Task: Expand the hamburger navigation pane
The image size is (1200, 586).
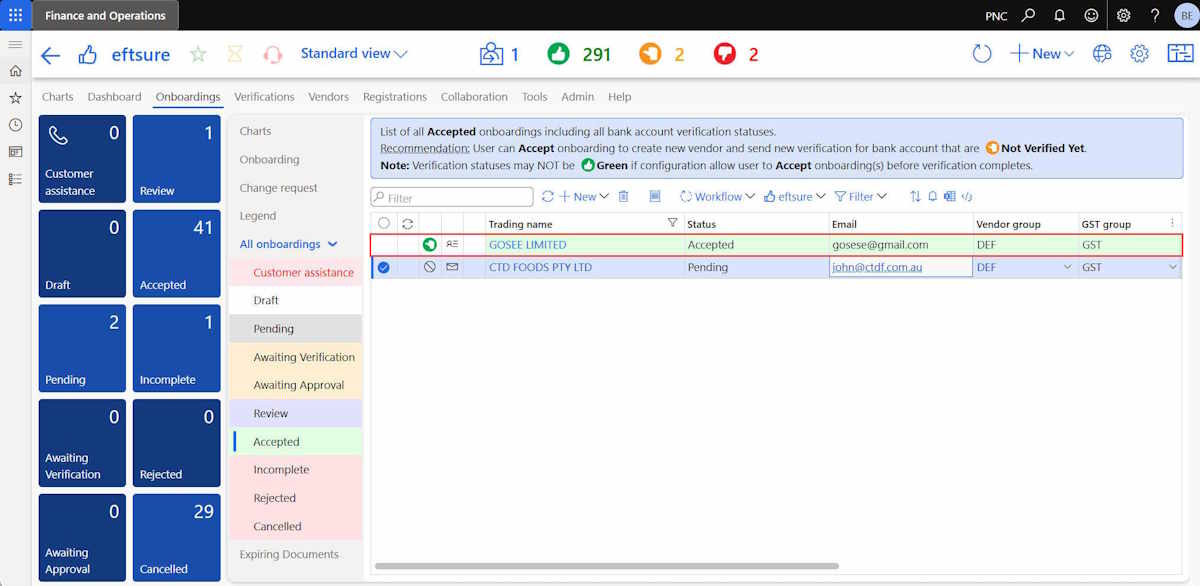Action: tap(15, 45)
